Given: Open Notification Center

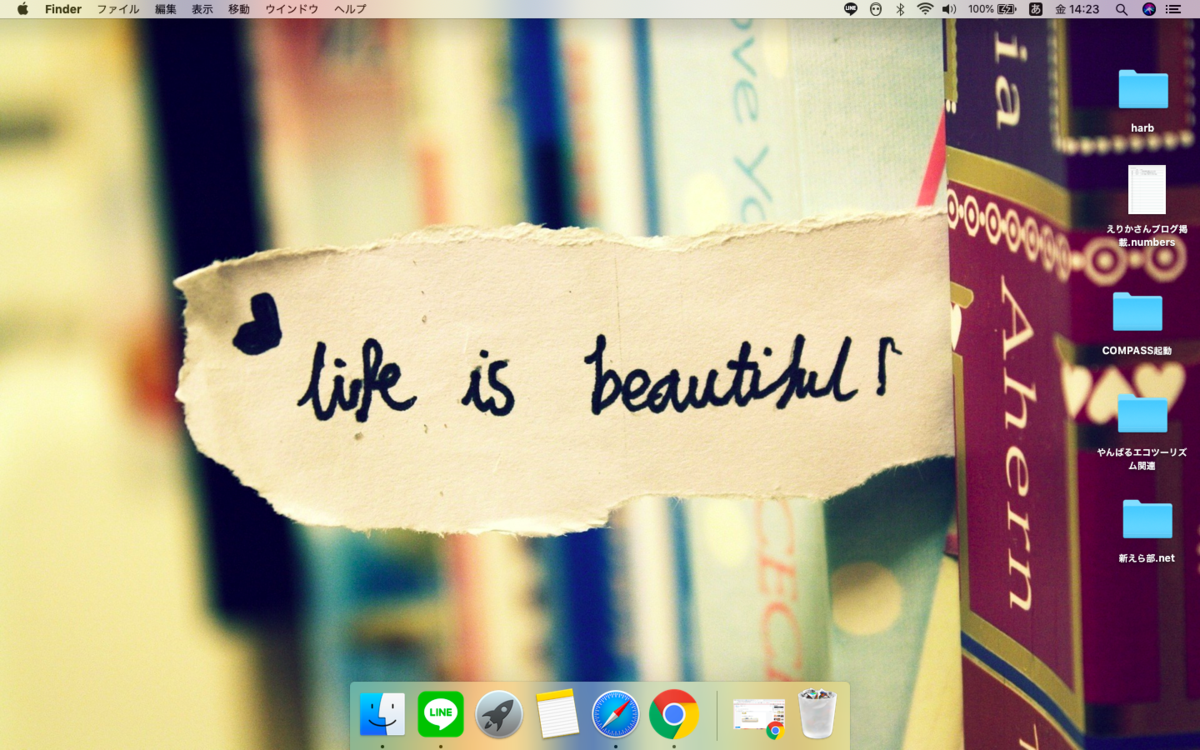Looking at the screenshot, I should (1173, 9).
